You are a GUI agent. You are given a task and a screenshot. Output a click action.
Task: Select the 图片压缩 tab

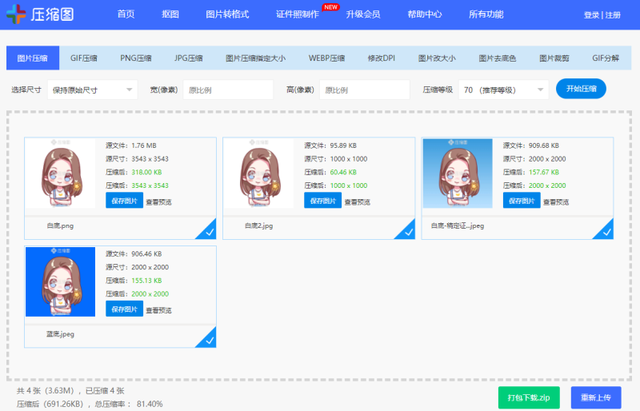33,58
